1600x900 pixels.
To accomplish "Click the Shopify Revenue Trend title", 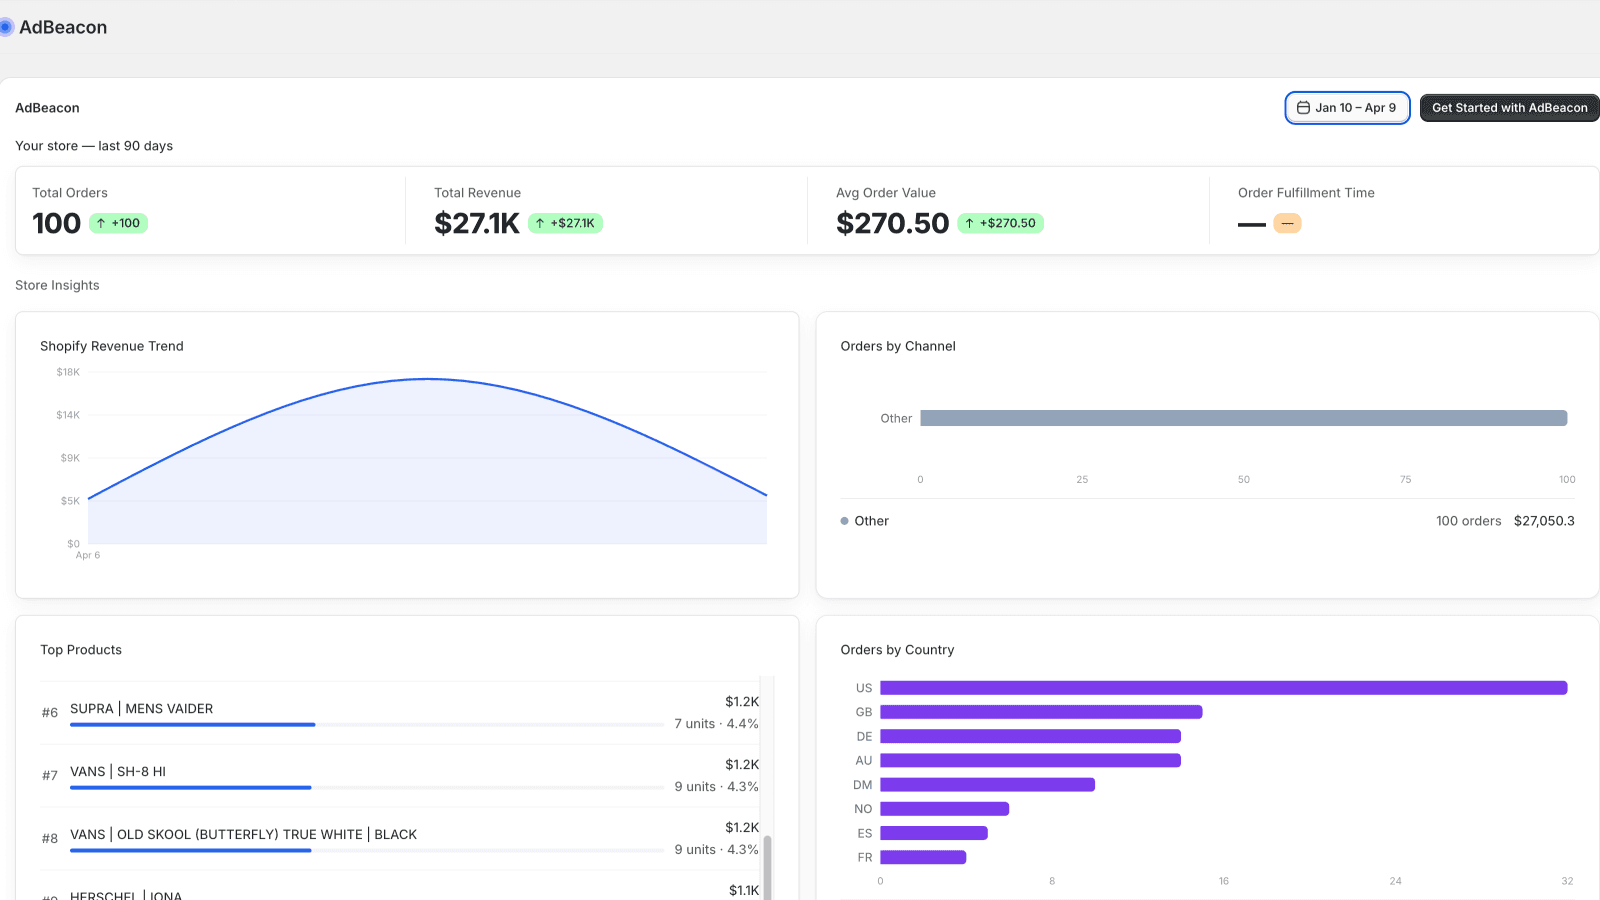I will (112, 346).
